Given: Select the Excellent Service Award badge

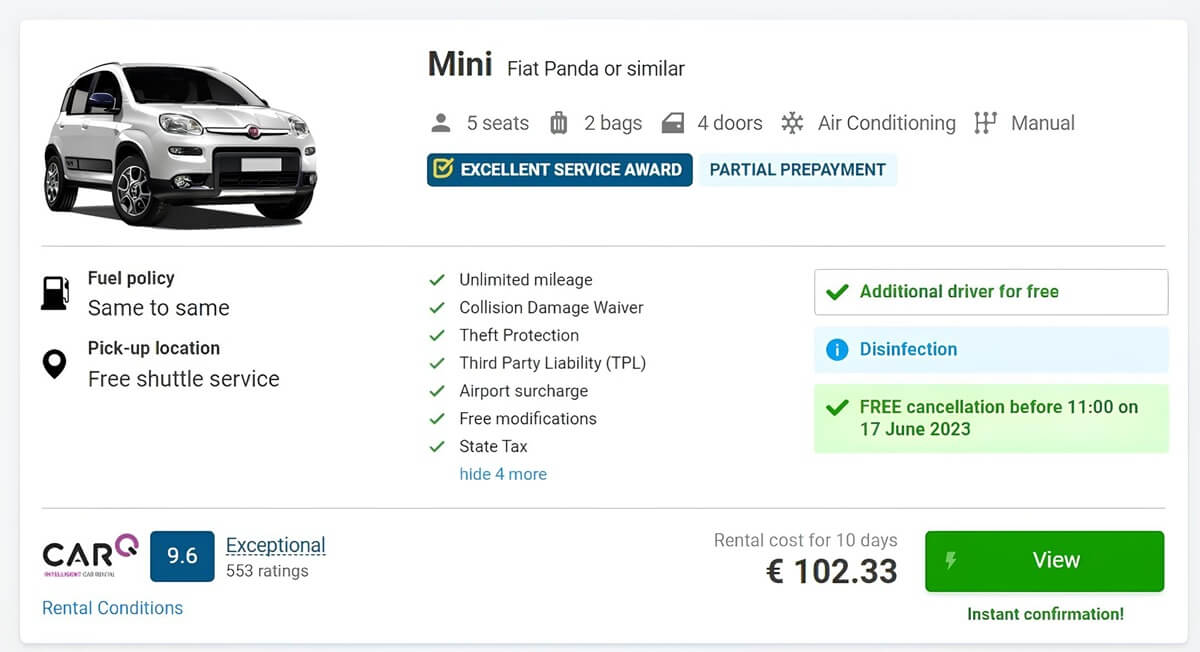Looking at the screenshot, I should [x=559, y=170].
